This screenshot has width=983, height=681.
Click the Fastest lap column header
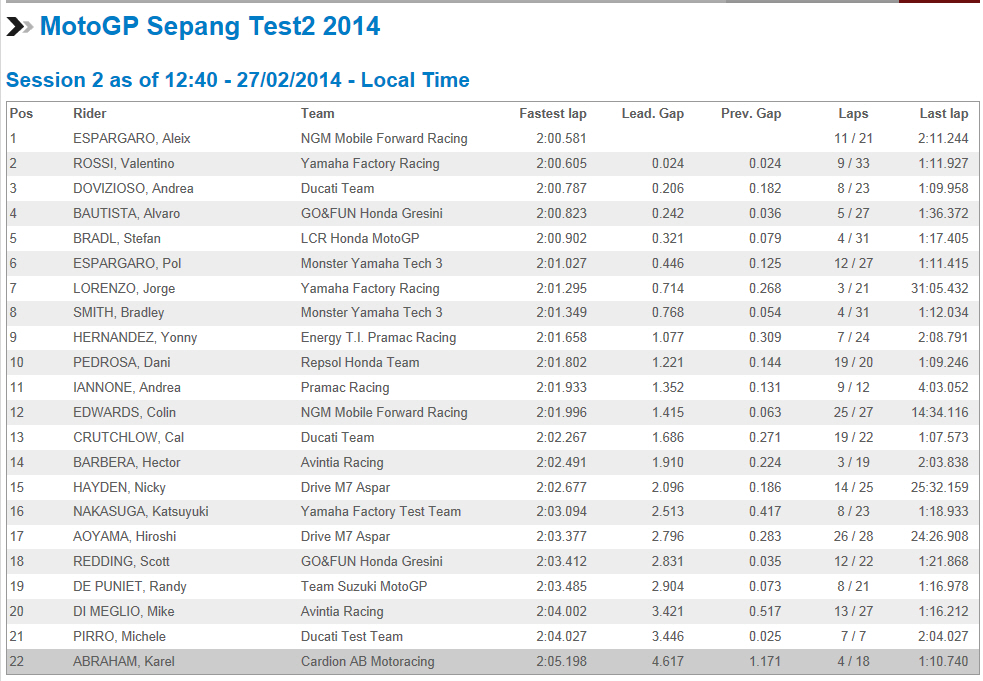click(x=553, y=114)
